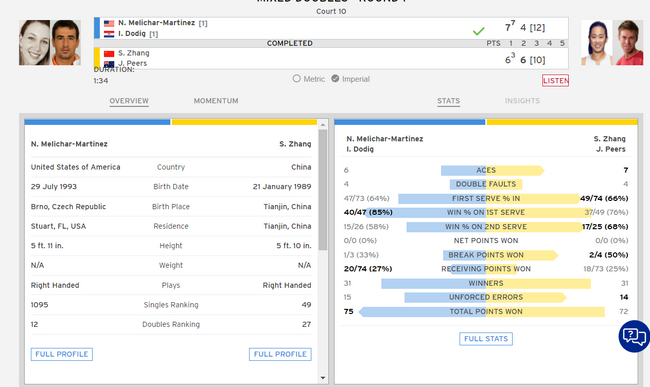Switch to the Stats tab
The image size is (650, 387).
click(449, 101)
